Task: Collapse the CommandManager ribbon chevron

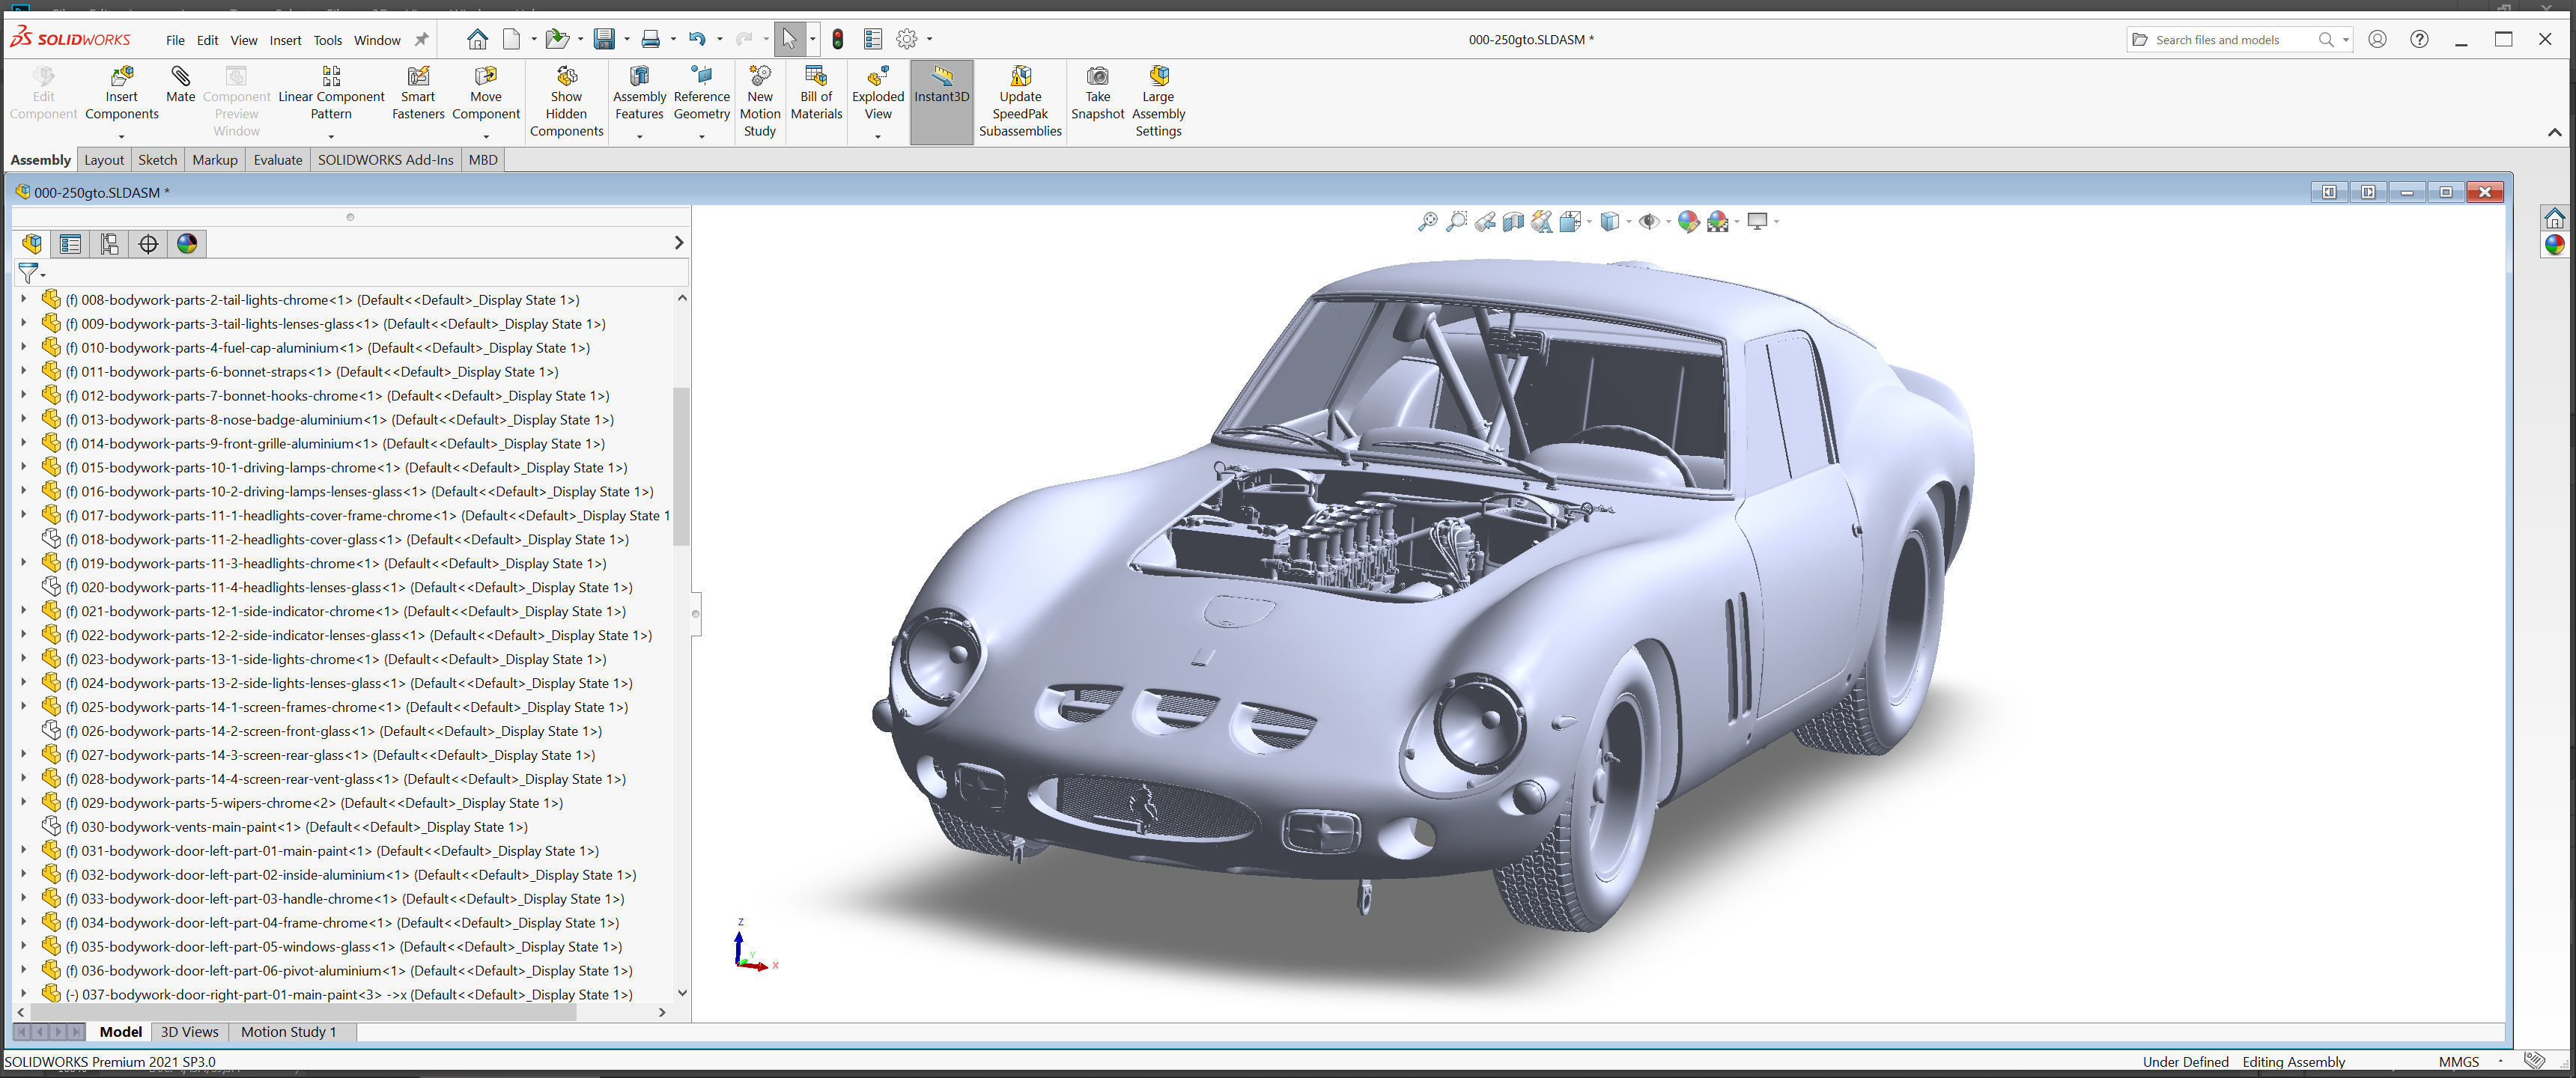Action: (x=2554, y=132)
